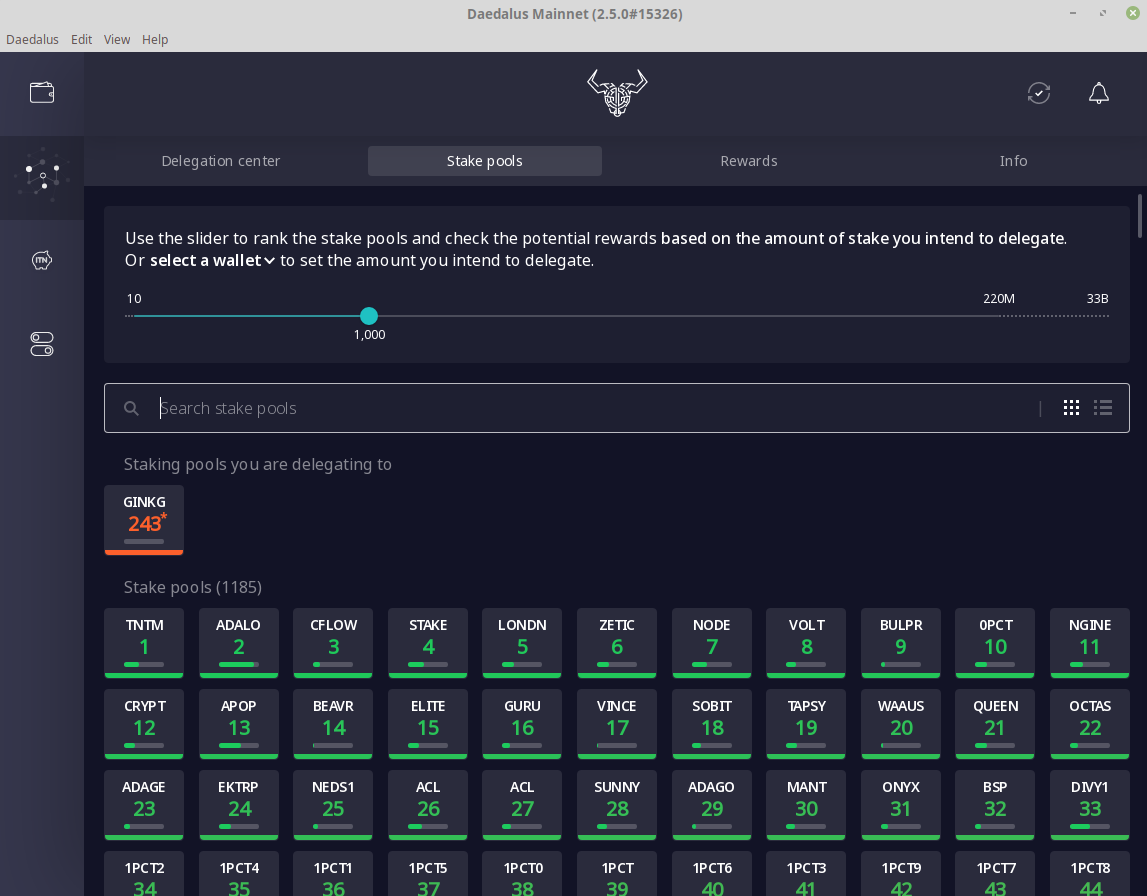The height and width of the screenshot is (896, 1147).
Task: Switch to the Delegation center tab
Action: click(x=221, y=161)
